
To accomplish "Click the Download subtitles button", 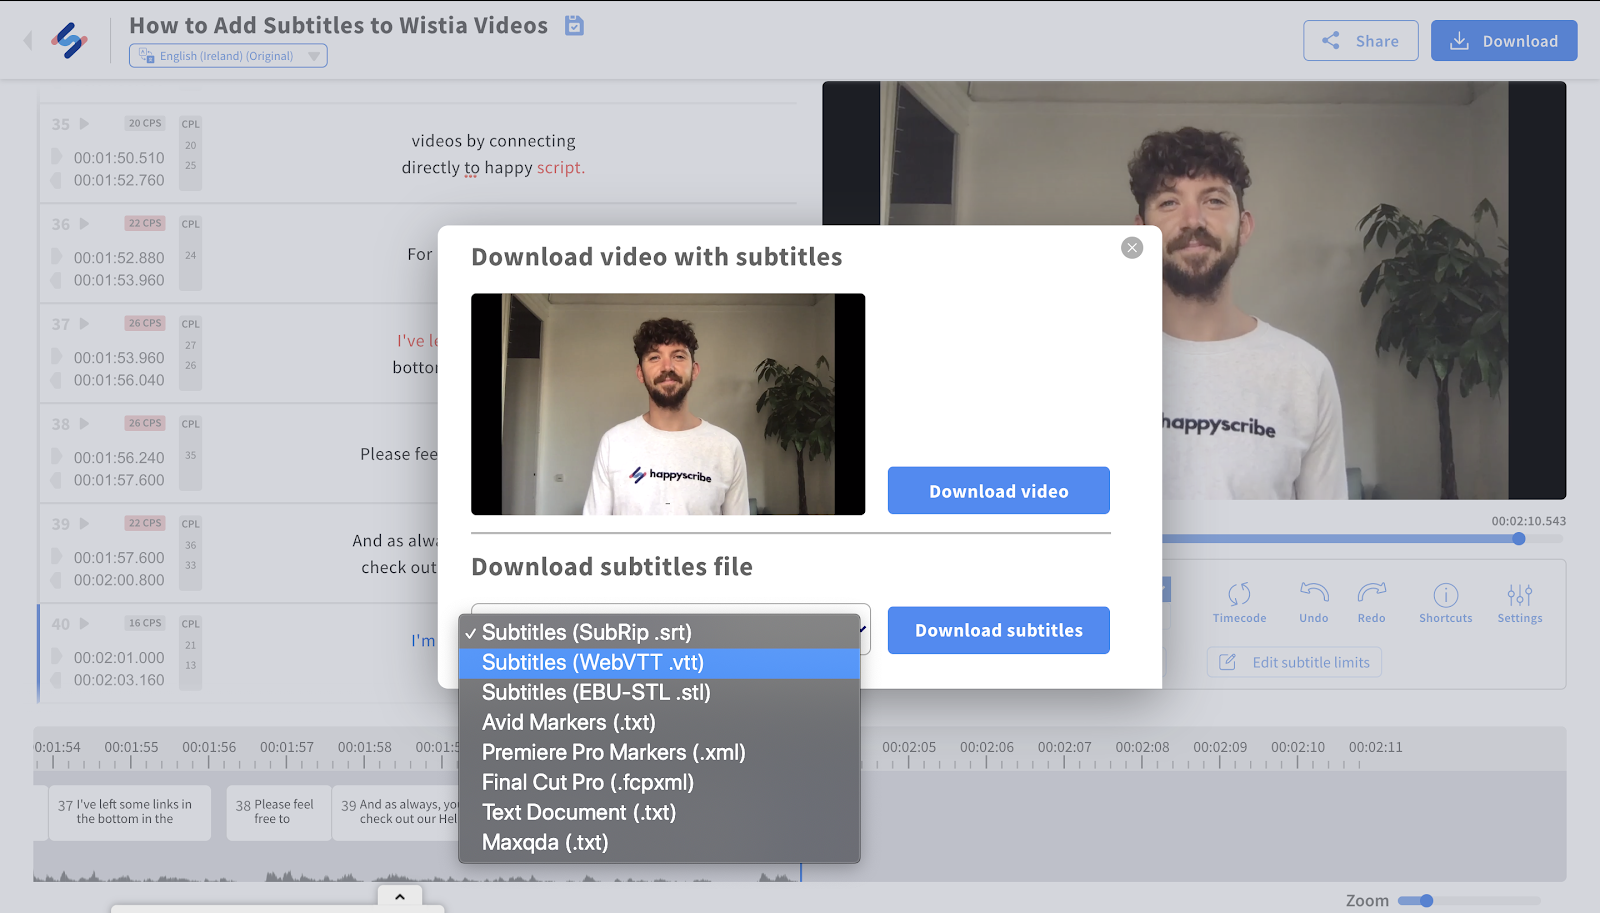I will 998,630.
